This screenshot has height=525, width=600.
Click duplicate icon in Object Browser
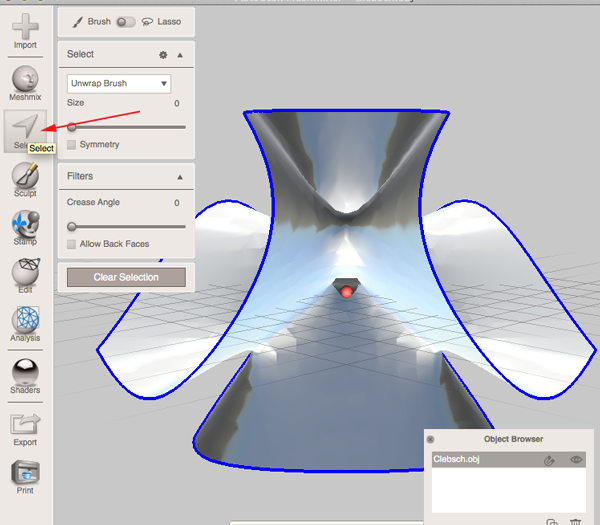[x=552, y=522]
